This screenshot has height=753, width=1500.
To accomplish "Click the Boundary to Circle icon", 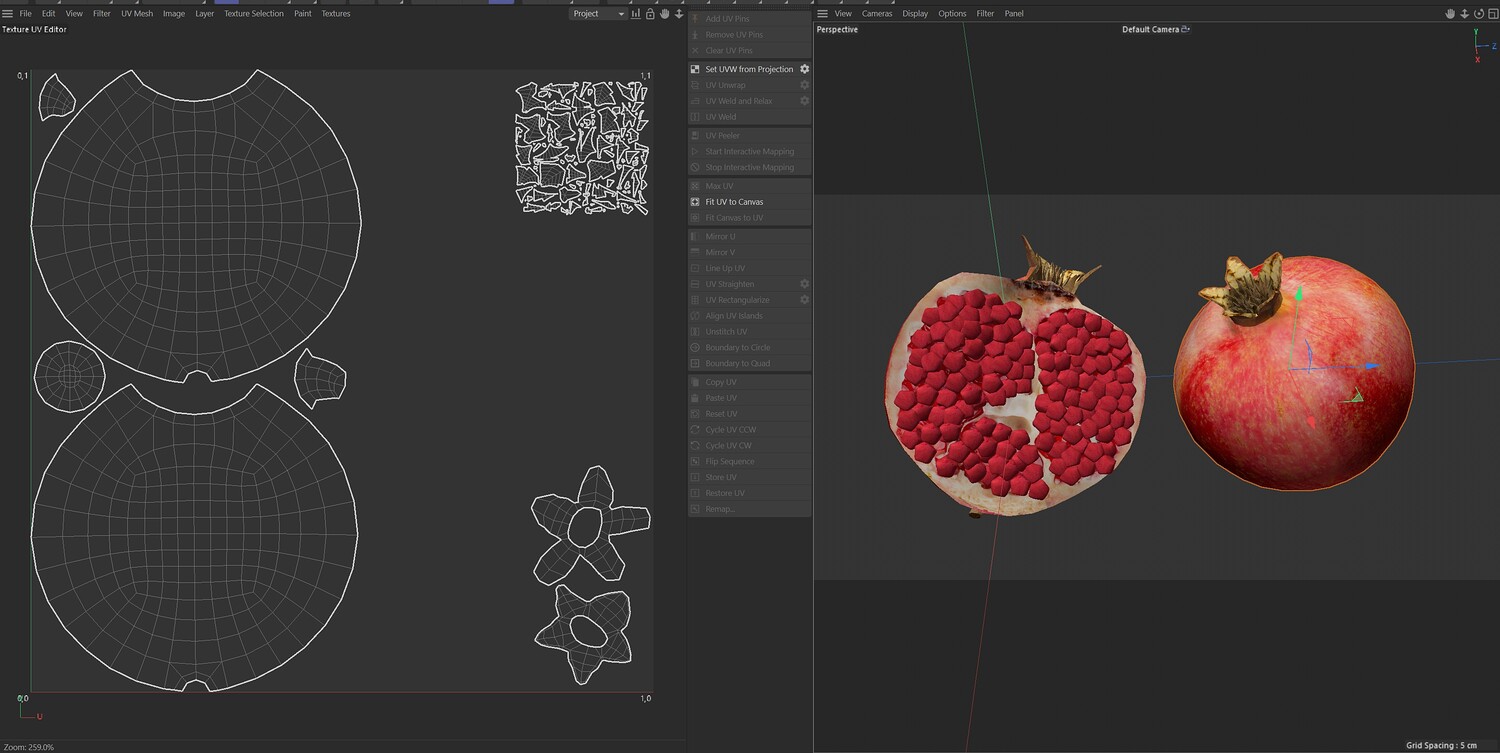I will tap(696, 348).
